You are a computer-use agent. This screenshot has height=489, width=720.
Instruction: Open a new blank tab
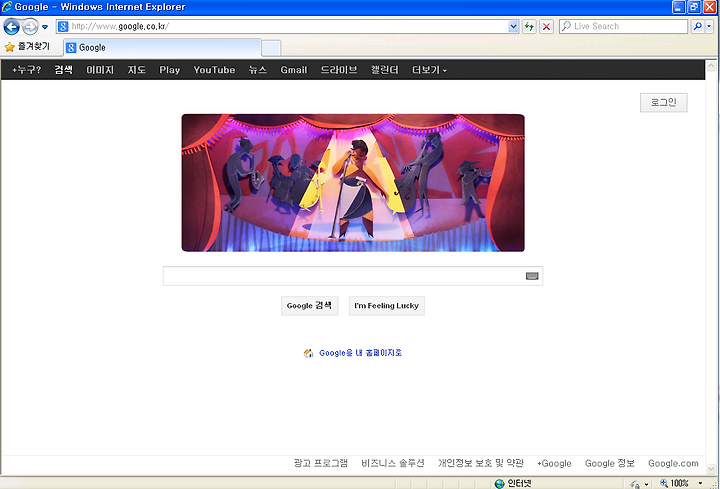271,48
